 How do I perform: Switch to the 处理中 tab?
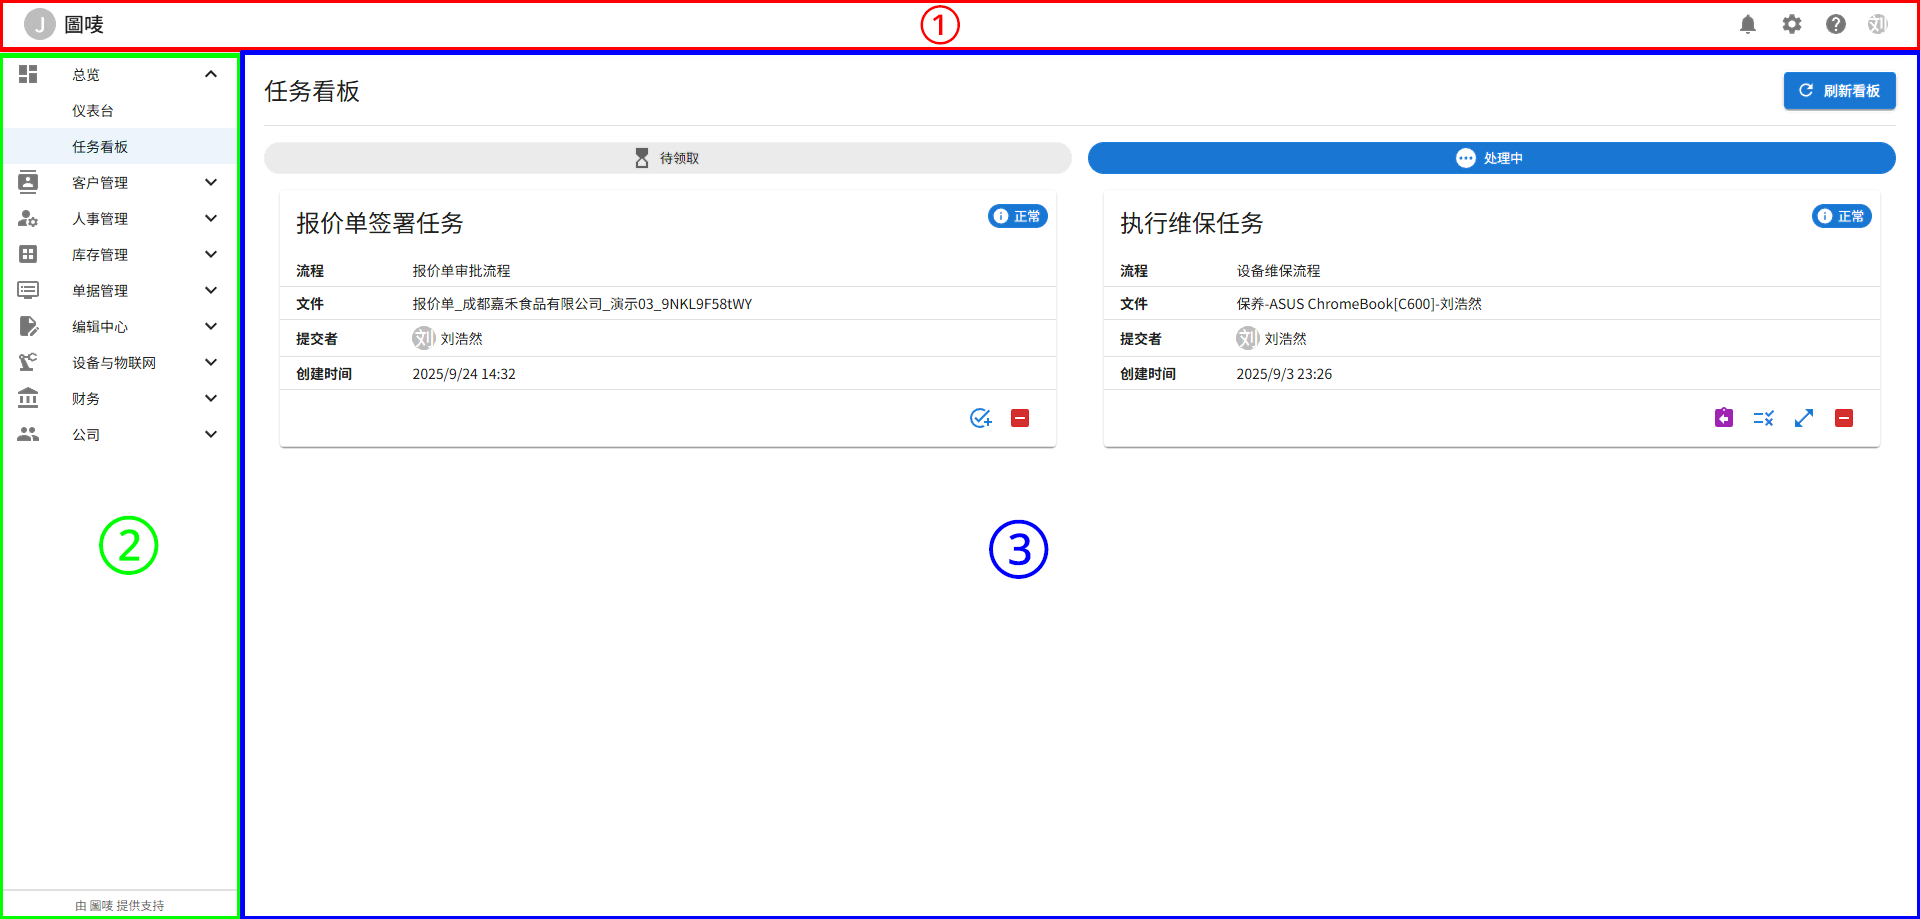point(1491,158)
